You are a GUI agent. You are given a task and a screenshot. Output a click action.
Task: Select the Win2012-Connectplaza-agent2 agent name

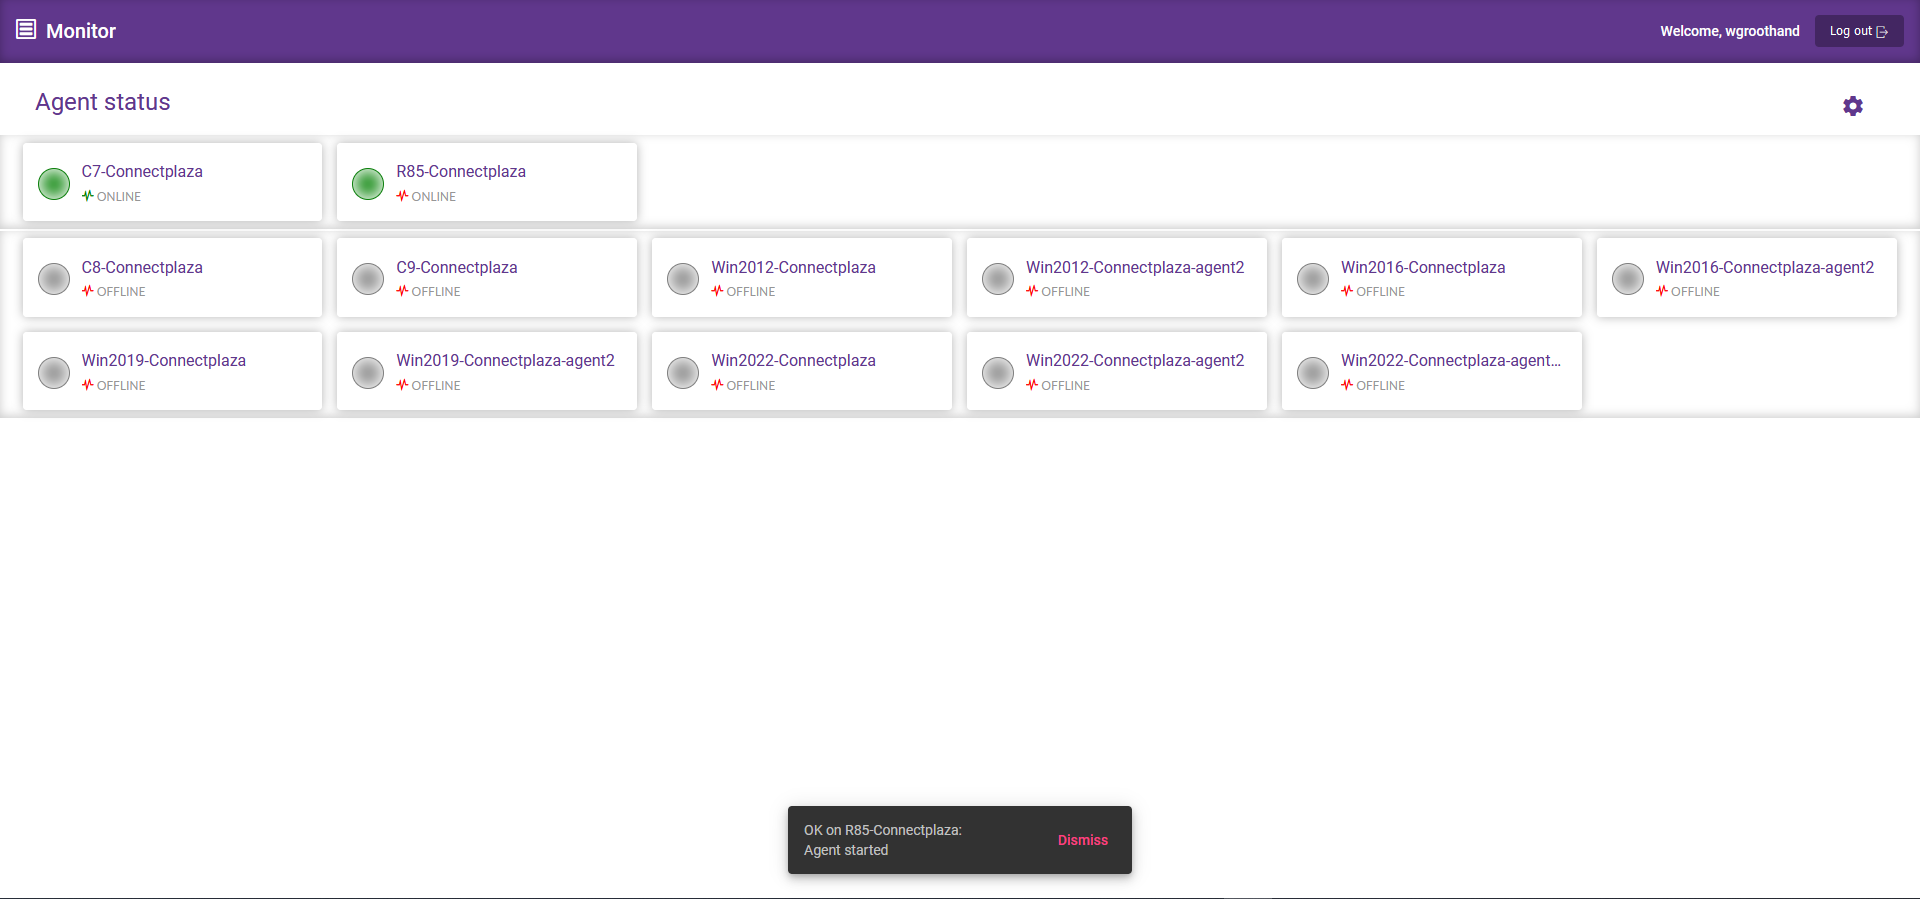[x=1135, y=267]
